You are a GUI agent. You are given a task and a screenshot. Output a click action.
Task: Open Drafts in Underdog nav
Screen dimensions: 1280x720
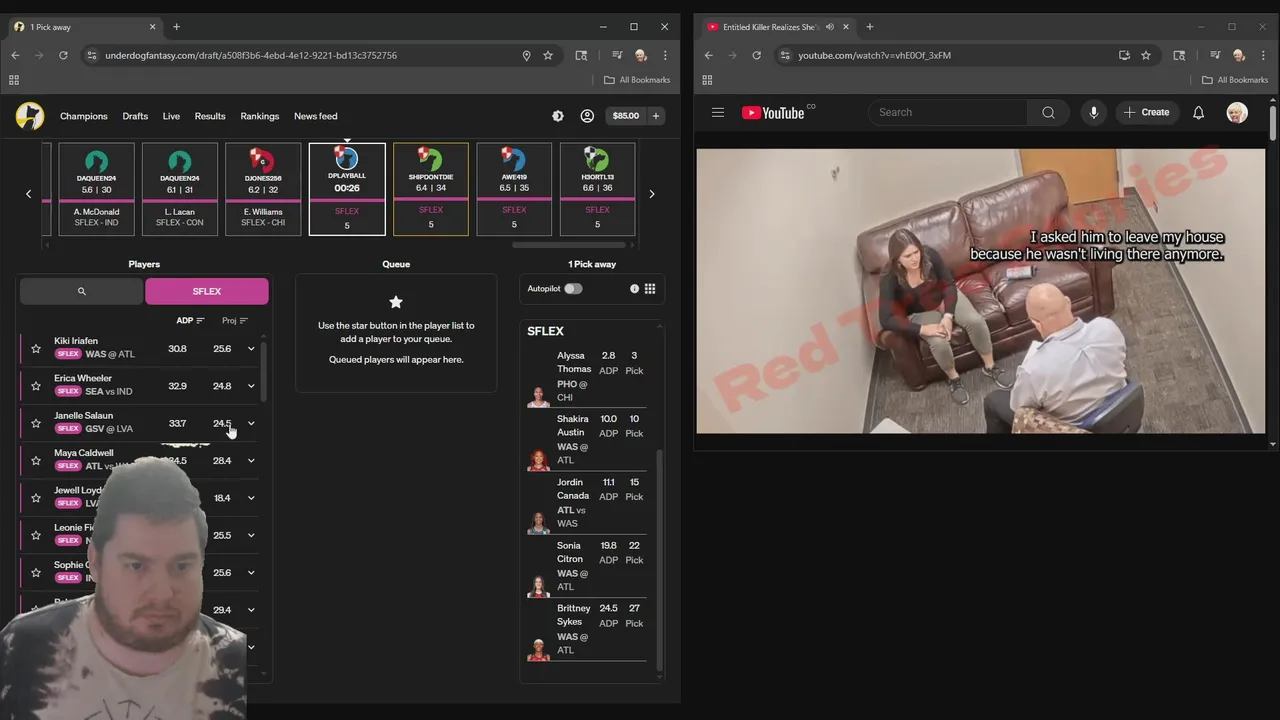(x=135, y=116)
